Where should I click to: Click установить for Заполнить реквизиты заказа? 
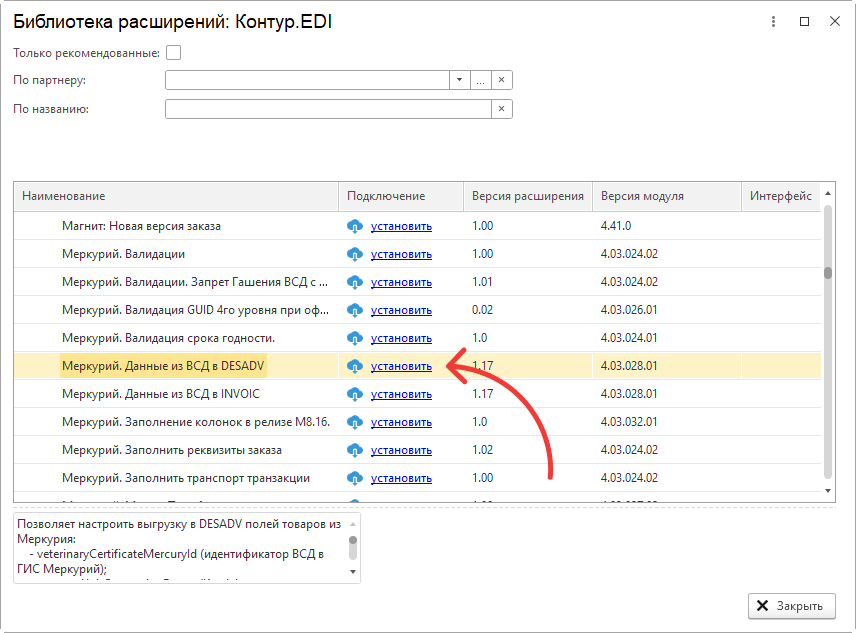tap(401, 450)
